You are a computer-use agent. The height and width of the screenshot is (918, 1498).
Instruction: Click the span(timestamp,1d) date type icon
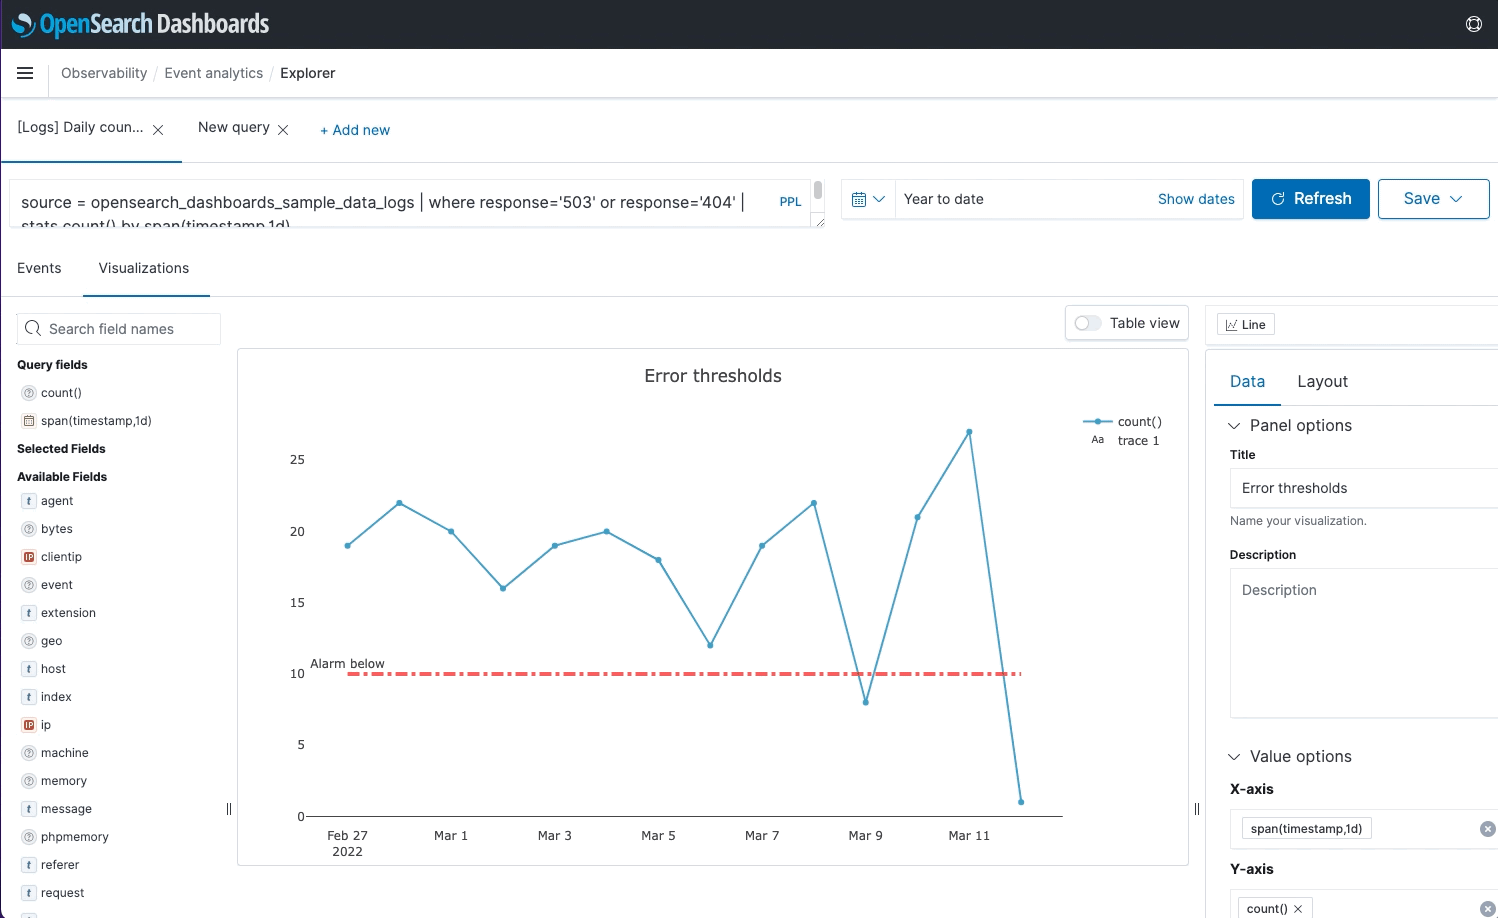tap(29, 421)
